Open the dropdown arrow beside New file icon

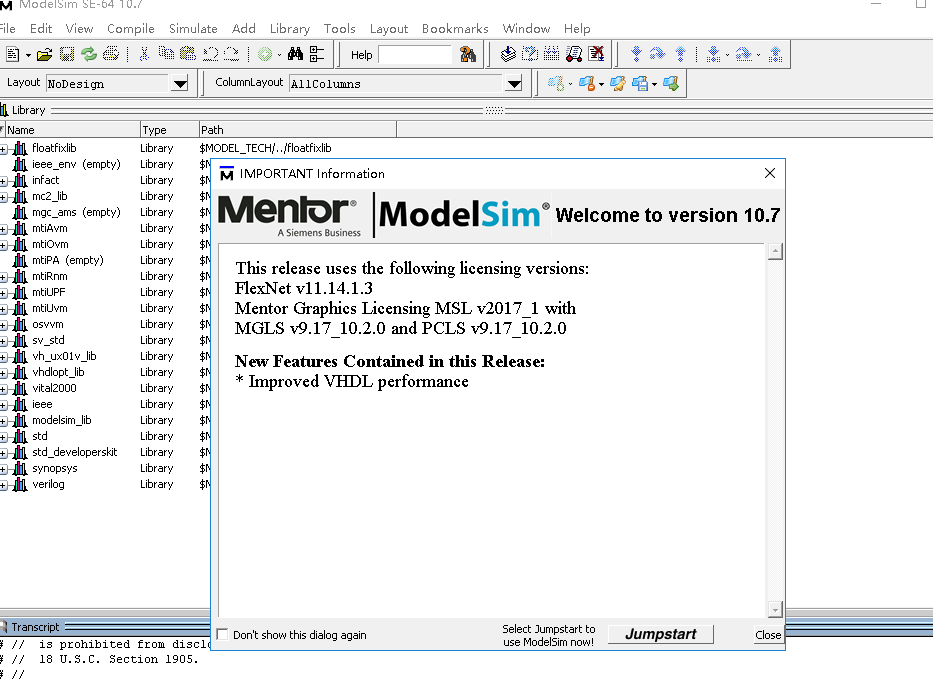(28, 55)
